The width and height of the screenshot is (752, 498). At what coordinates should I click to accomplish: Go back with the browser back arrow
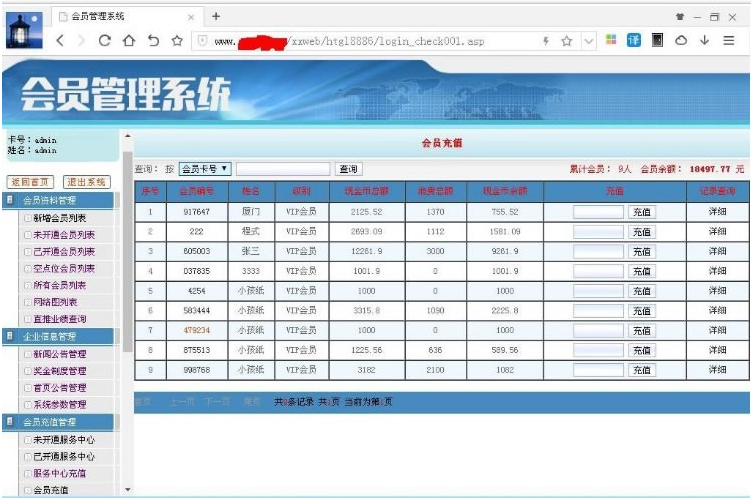(60, 41)
